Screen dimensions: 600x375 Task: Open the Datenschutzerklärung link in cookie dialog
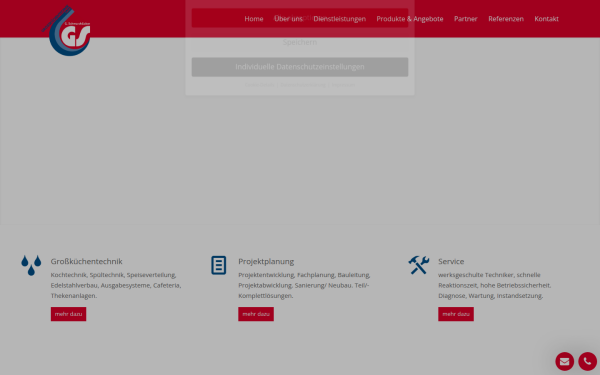(303, 85)
